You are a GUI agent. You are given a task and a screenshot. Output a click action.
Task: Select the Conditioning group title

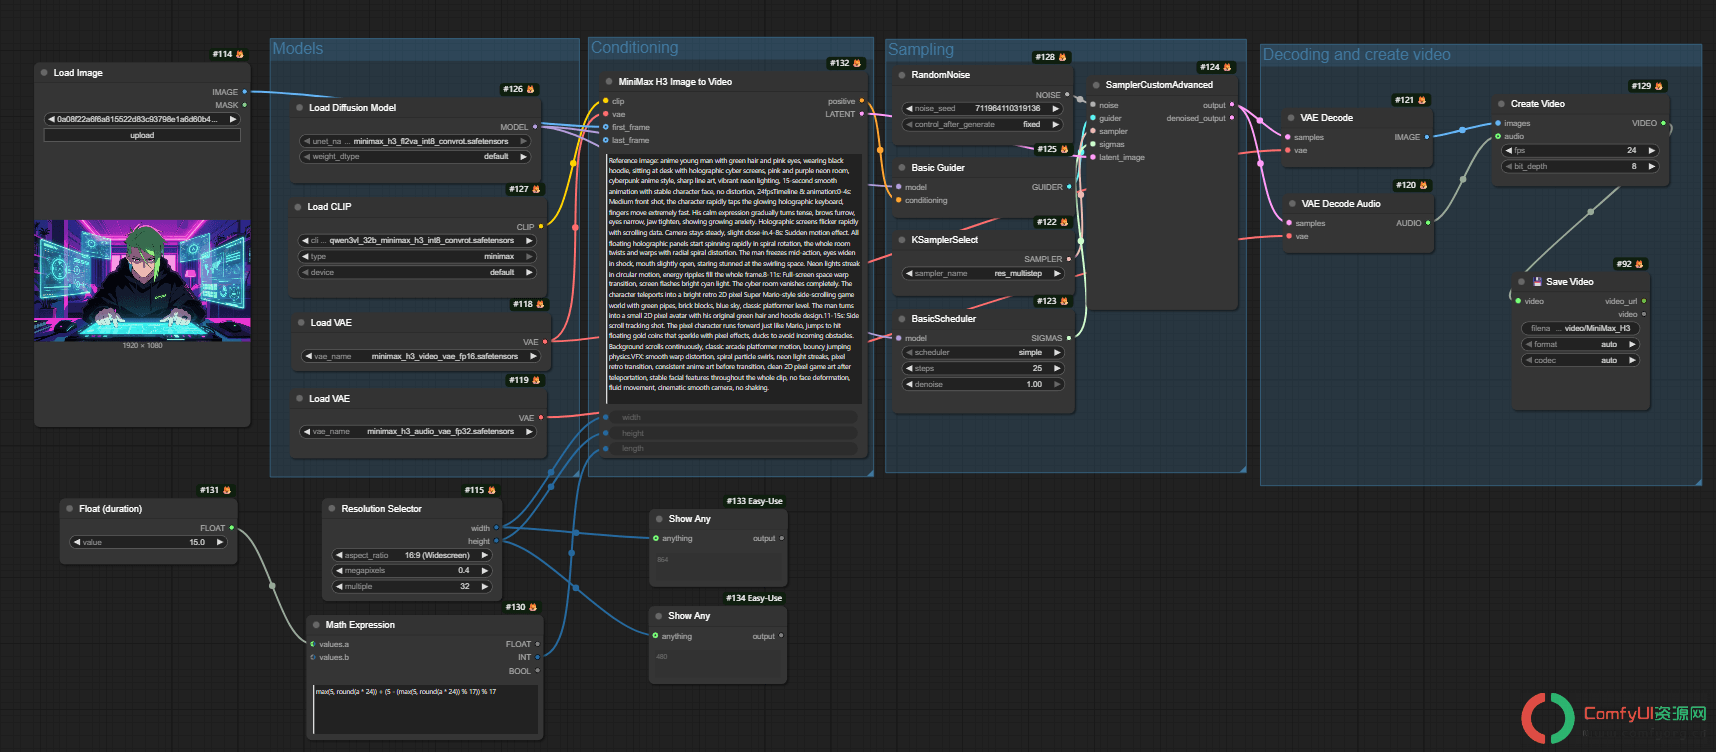(x=634, y=48)
